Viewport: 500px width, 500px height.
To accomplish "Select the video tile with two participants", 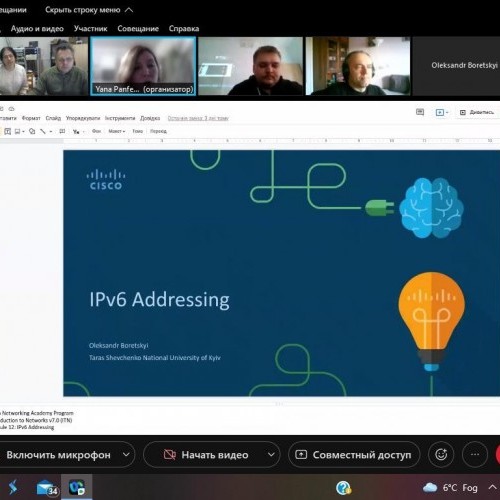I will (x=44, y=66).
